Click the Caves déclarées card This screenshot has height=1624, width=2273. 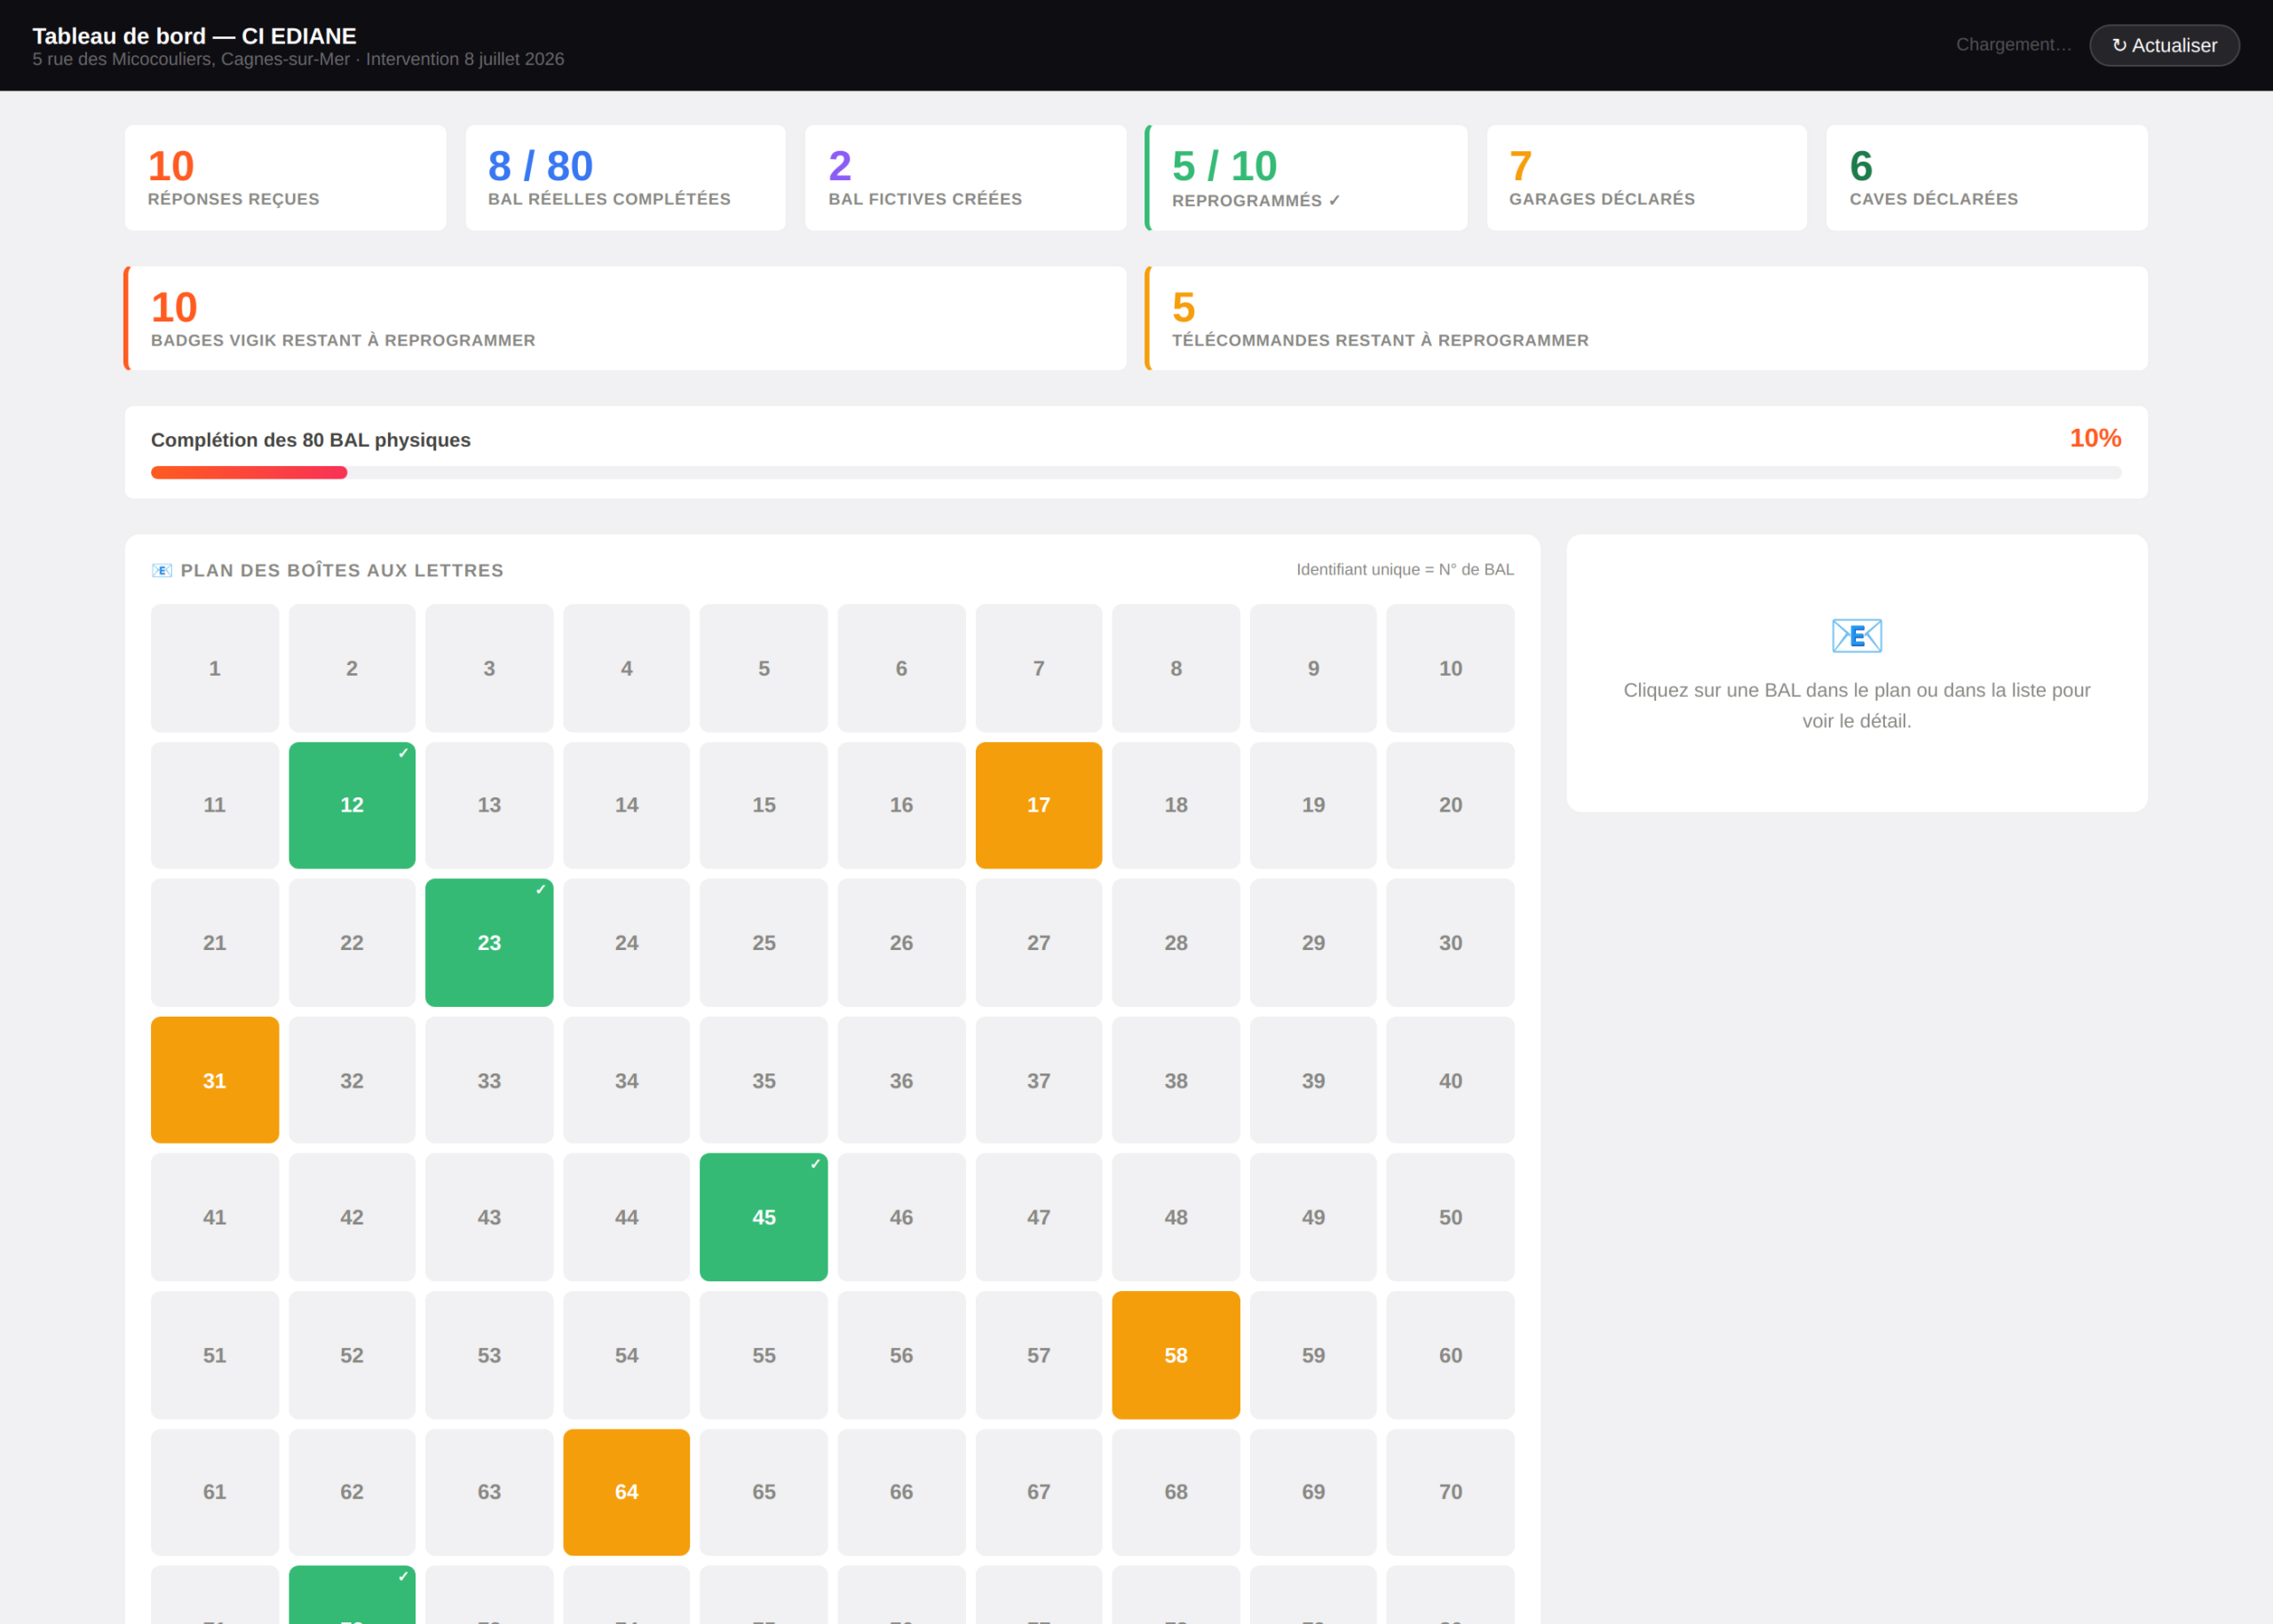click(x=1986, y=178)
